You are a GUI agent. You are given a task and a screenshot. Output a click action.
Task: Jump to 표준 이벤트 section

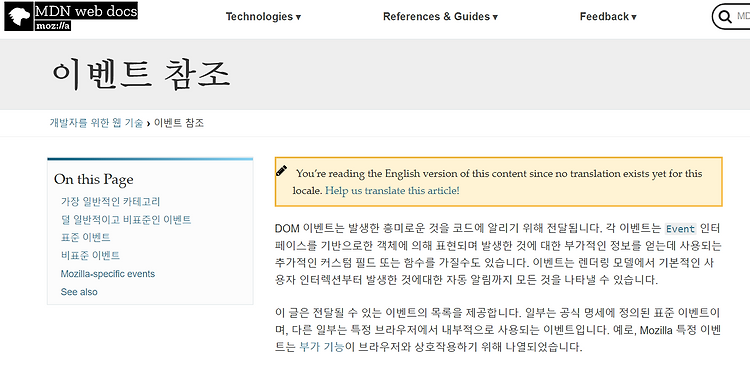(86, 237)
